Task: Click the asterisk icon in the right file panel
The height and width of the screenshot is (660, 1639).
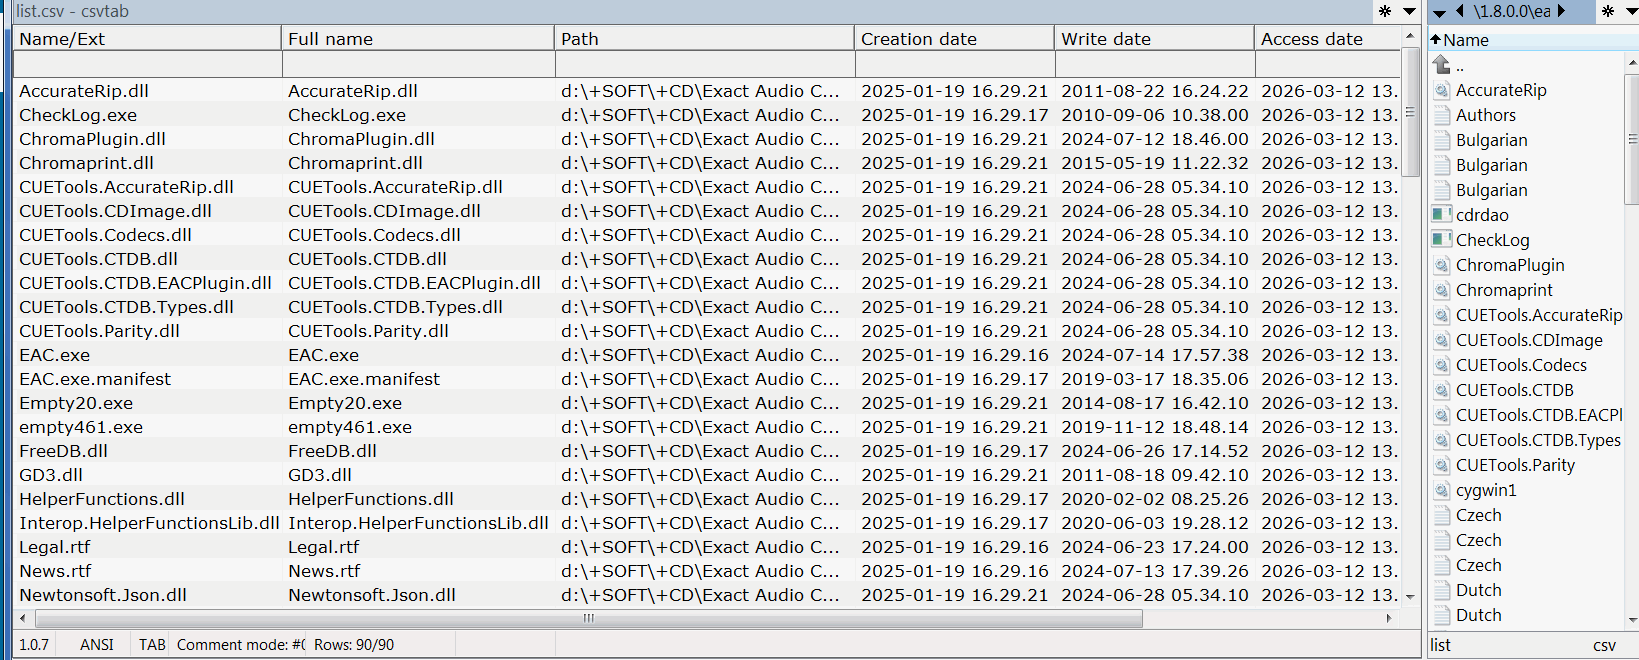Action: pos(1608,12)
